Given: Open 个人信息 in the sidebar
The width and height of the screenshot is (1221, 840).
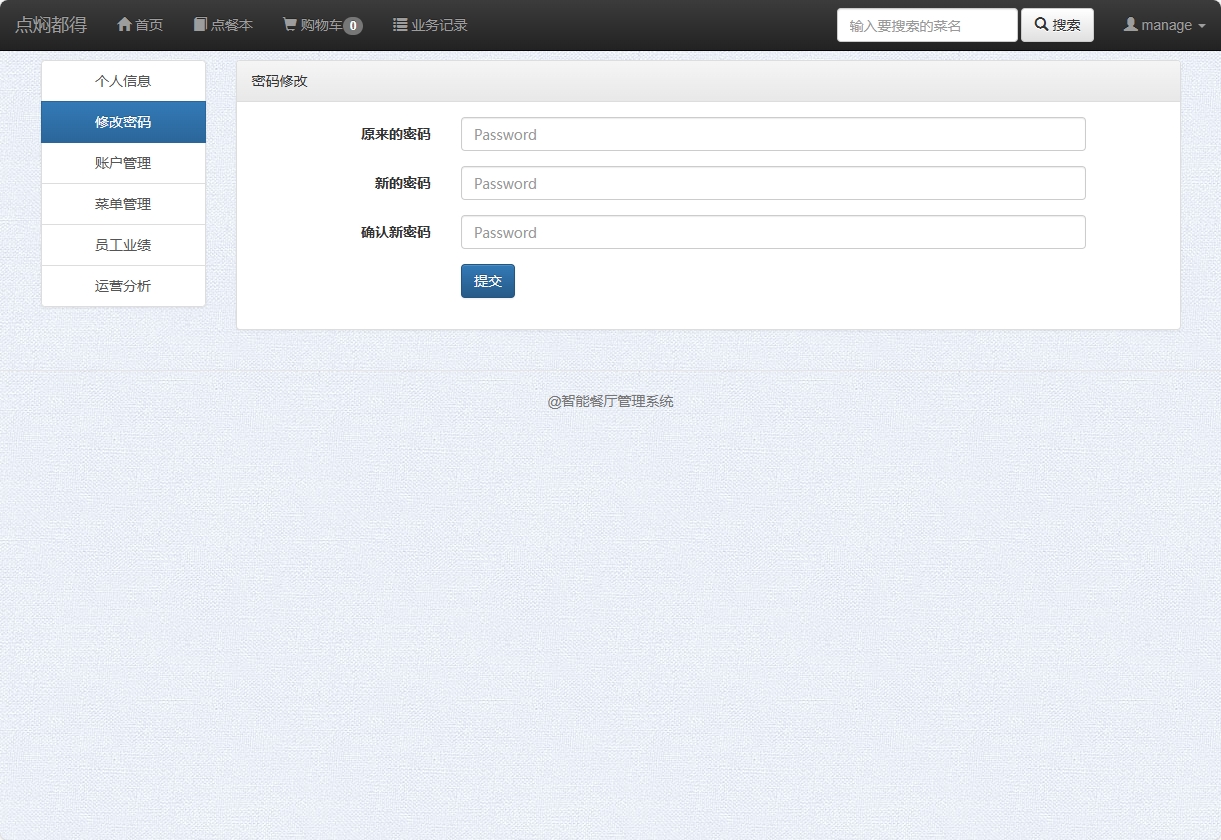Looking at the screenshot, I should click(x=123, y=81).
